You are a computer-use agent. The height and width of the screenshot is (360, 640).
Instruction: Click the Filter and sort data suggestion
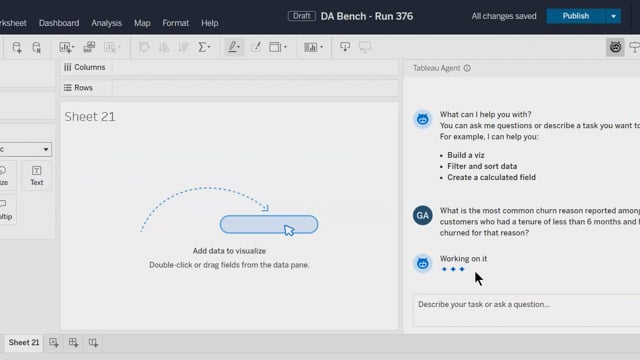482,166
